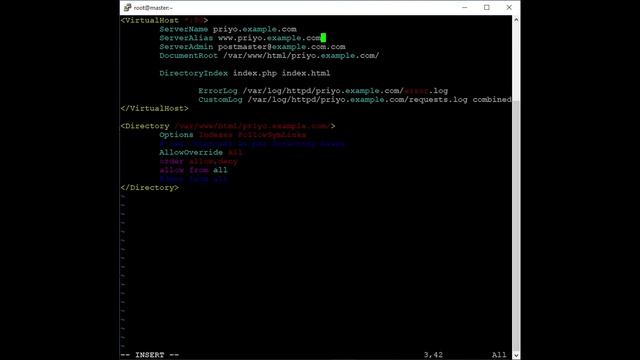Click the opening <VirtualHost tag

click(x=150, y=20)
